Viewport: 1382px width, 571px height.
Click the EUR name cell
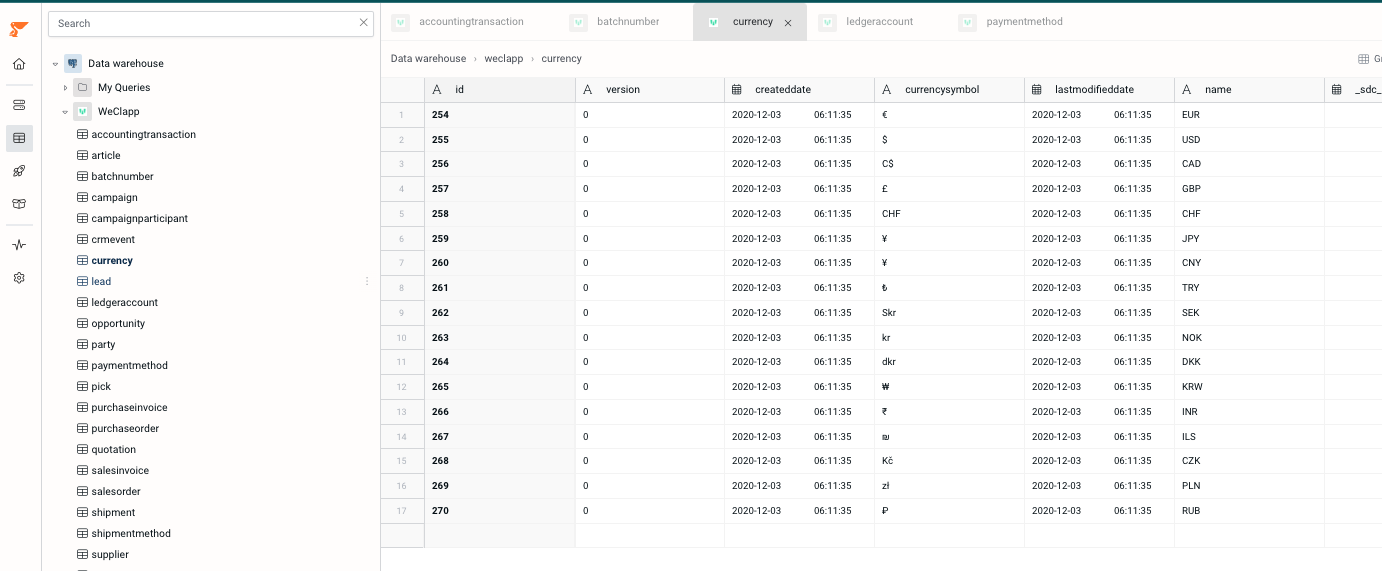pos(1250,115)
